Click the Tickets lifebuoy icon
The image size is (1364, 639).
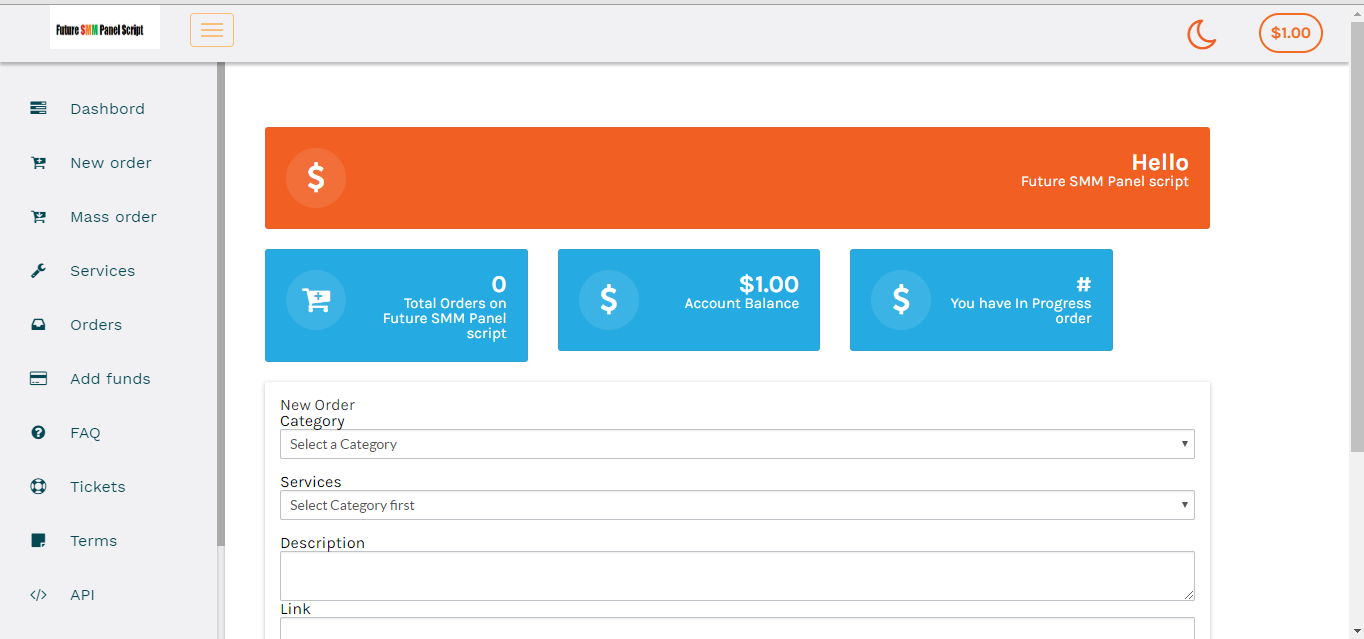(x=38, y=487)
